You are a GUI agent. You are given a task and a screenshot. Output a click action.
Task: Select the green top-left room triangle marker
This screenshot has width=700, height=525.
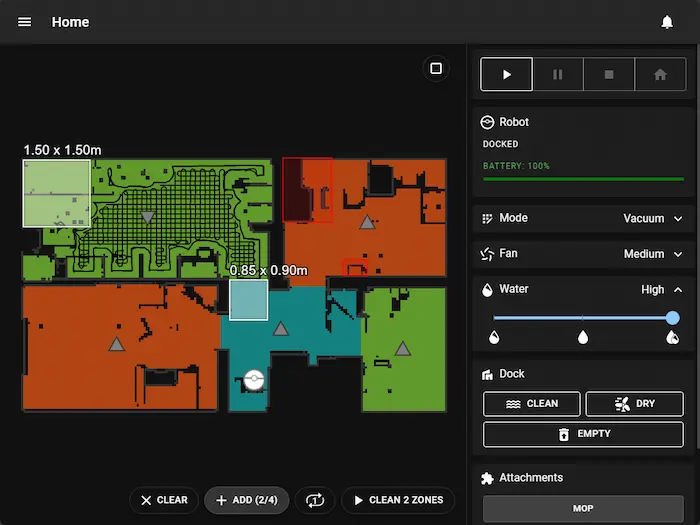[x=148, y=217]
